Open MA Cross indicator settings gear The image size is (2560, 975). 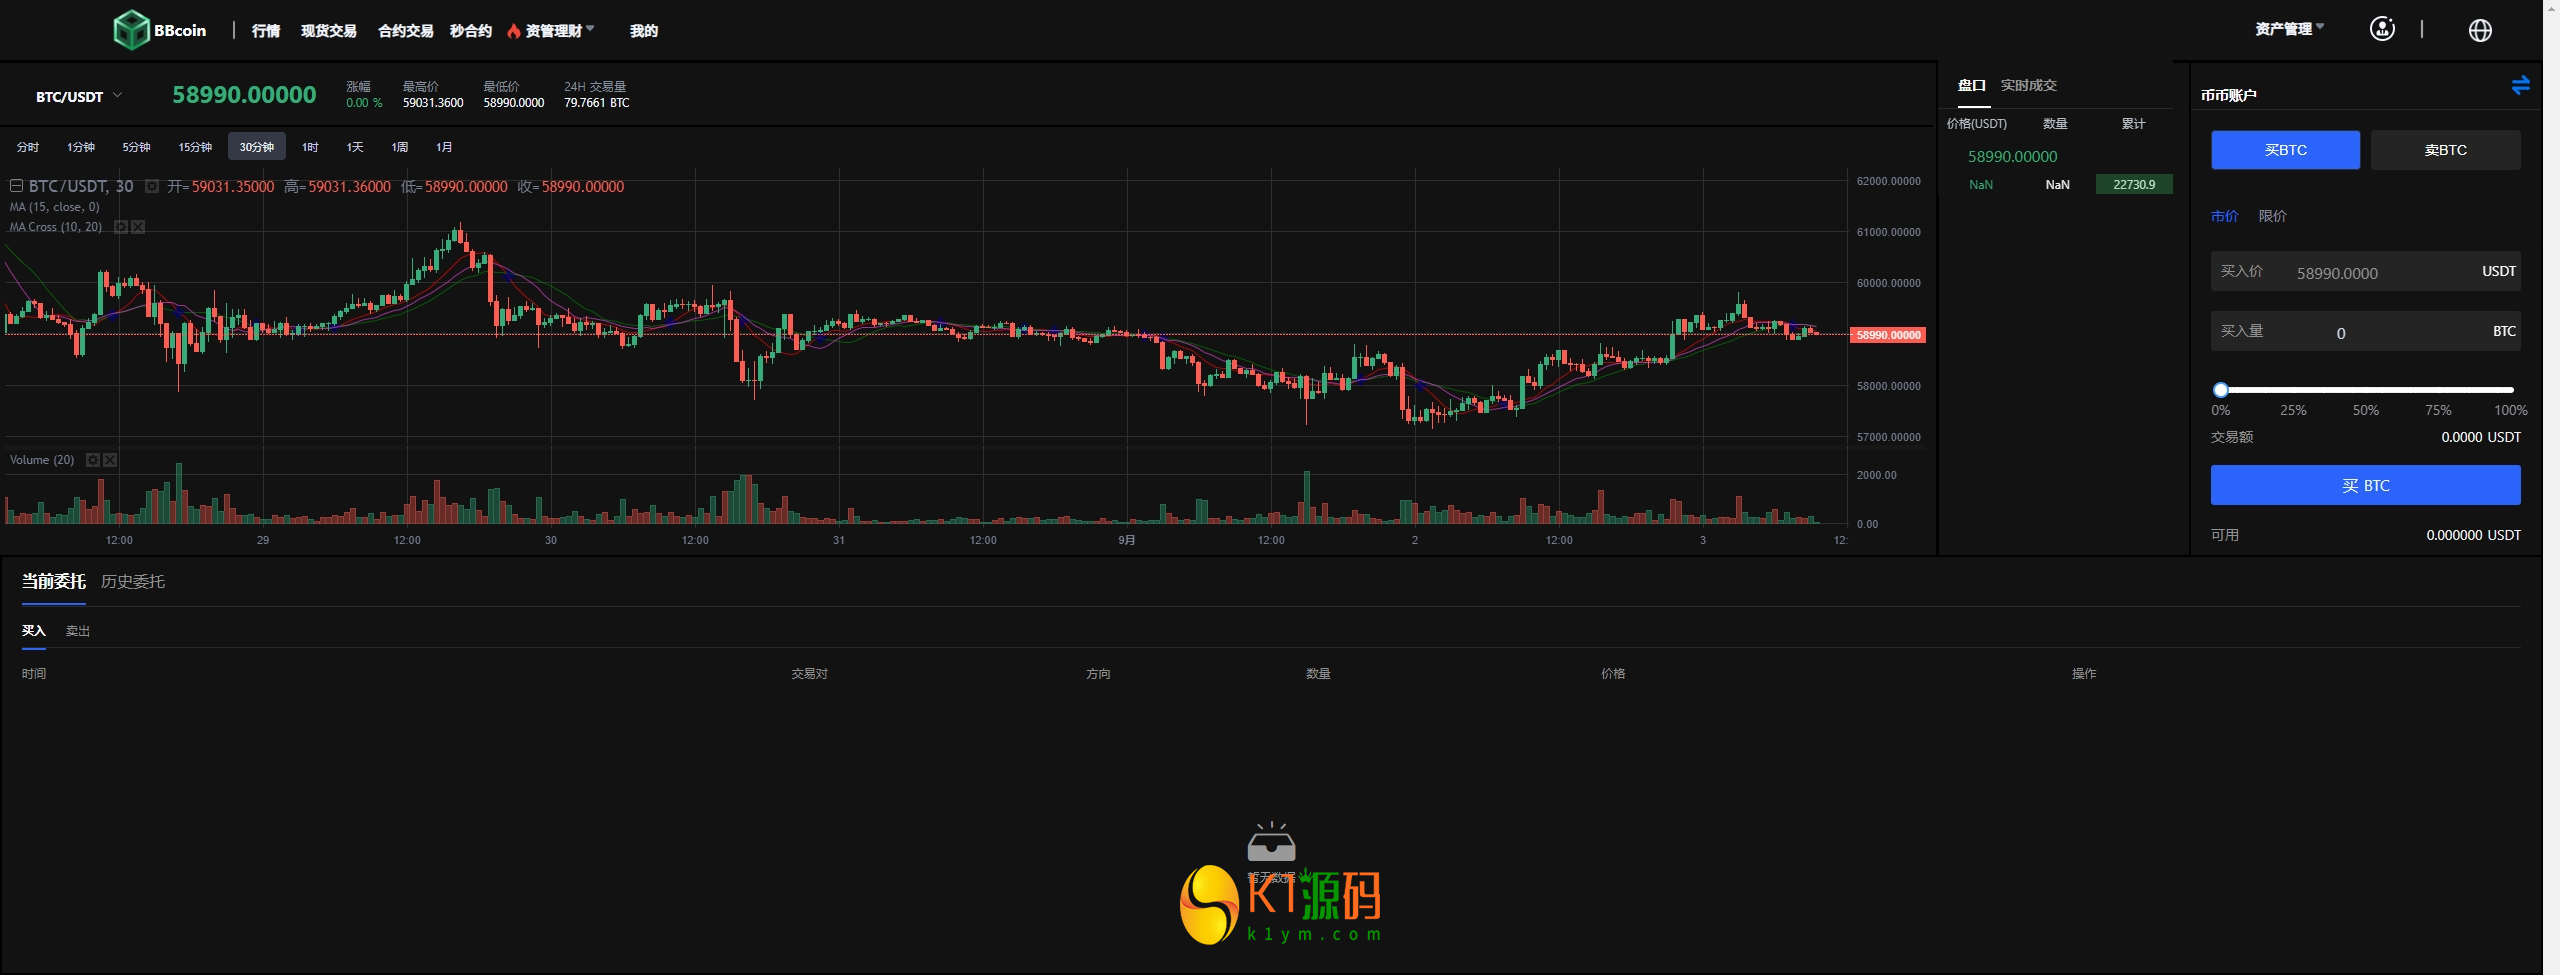point(121,227)
